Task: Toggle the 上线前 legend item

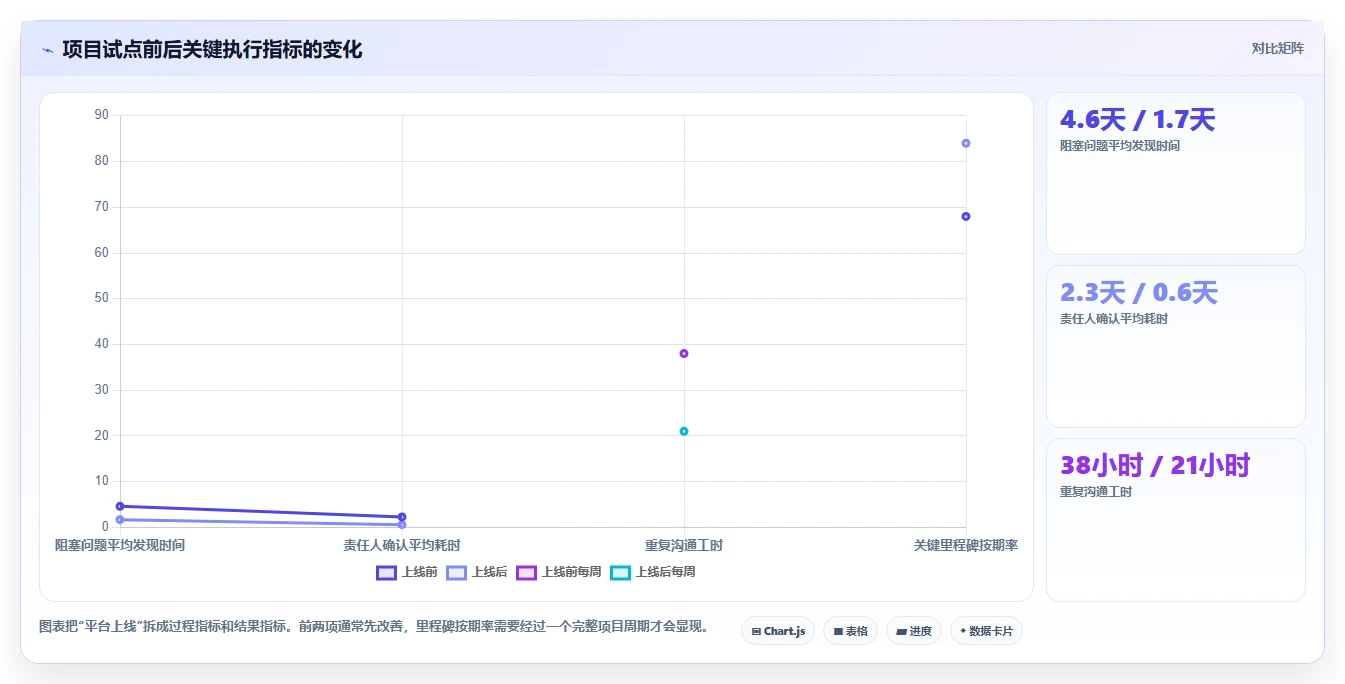Action: point(407,572)
